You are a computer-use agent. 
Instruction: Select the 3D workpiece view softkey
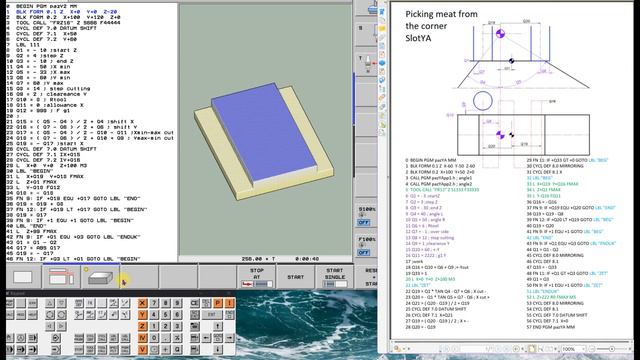pos(100,277)
